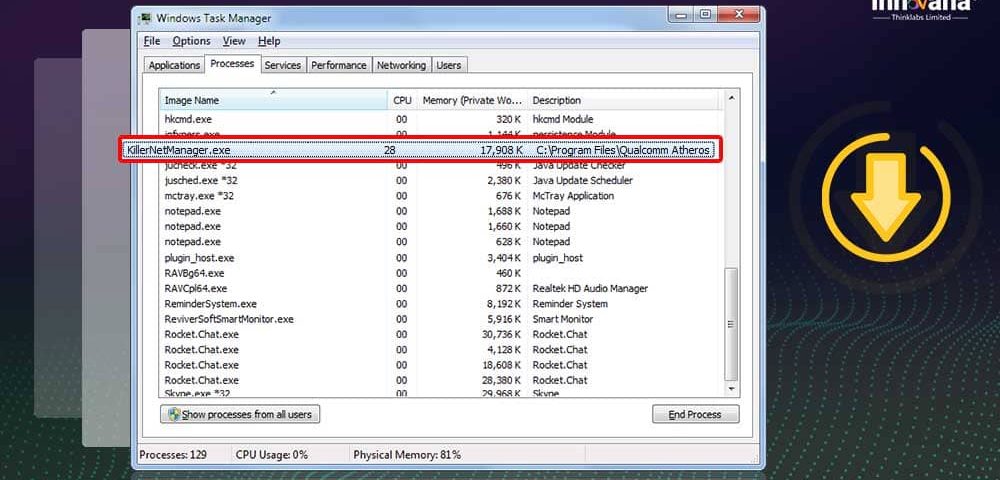Click the scrollbar up arrow
1000x480 pixels.
coord(732,98)
